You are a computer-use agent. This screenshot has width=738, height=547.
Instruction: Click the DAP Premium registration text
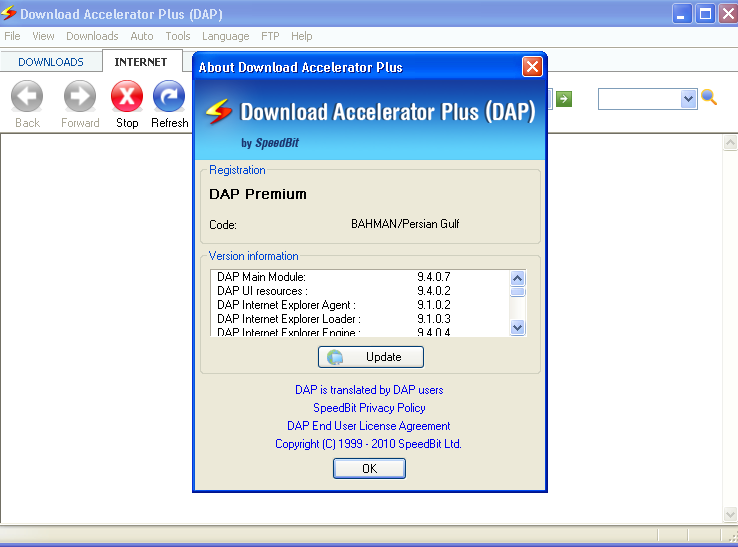tap(257, 194)
